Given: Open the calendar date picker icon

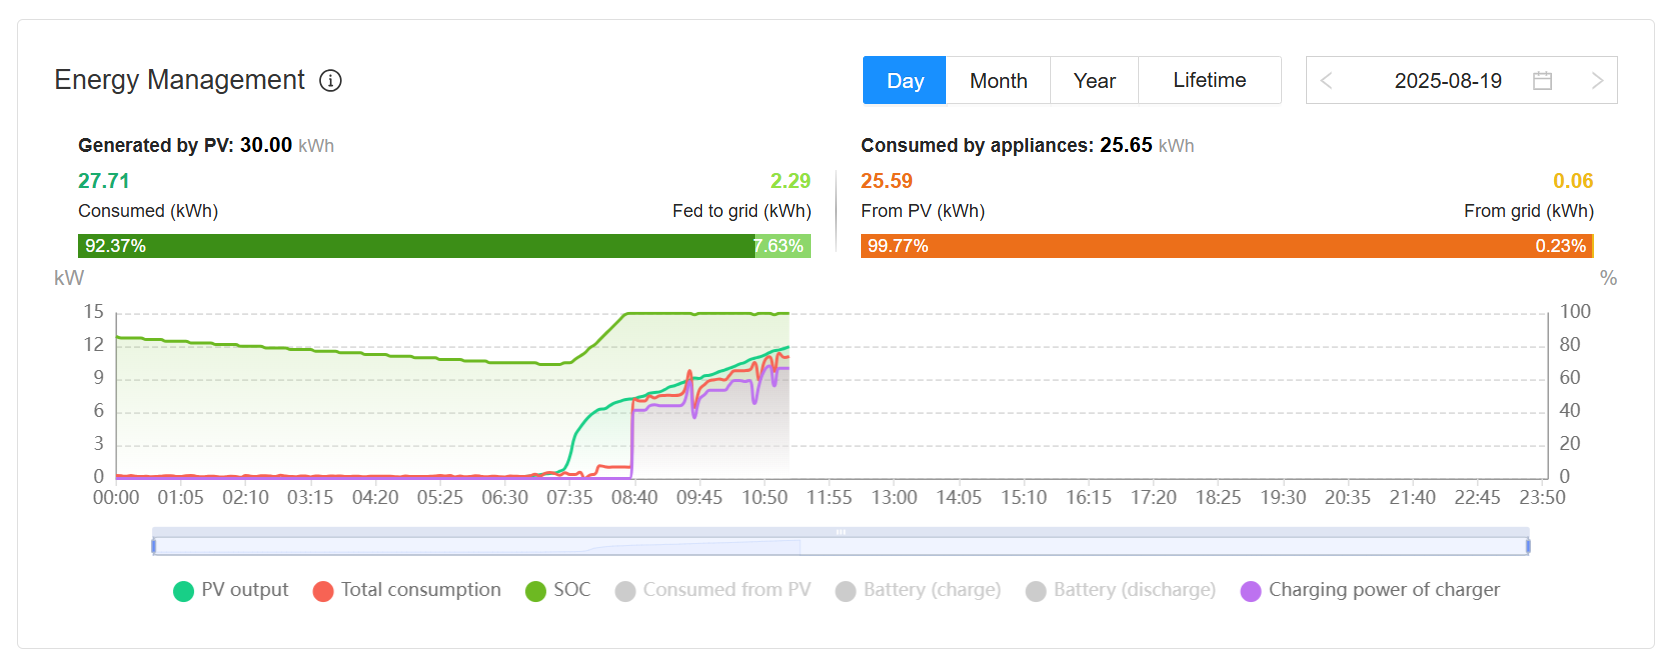Looking at the screenshot, I should tap(1542, 81).
